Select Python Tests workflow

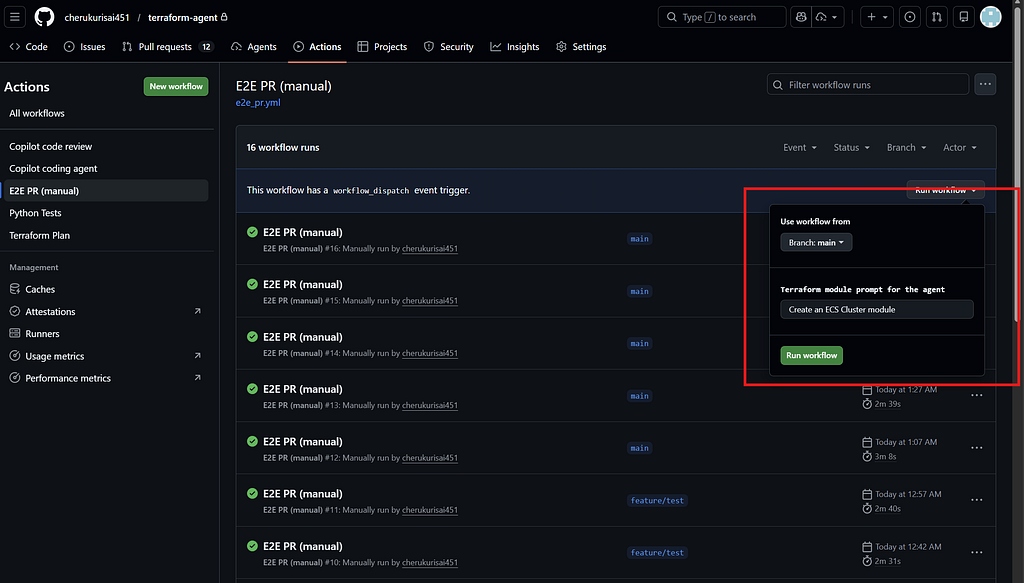coord(105,213)
